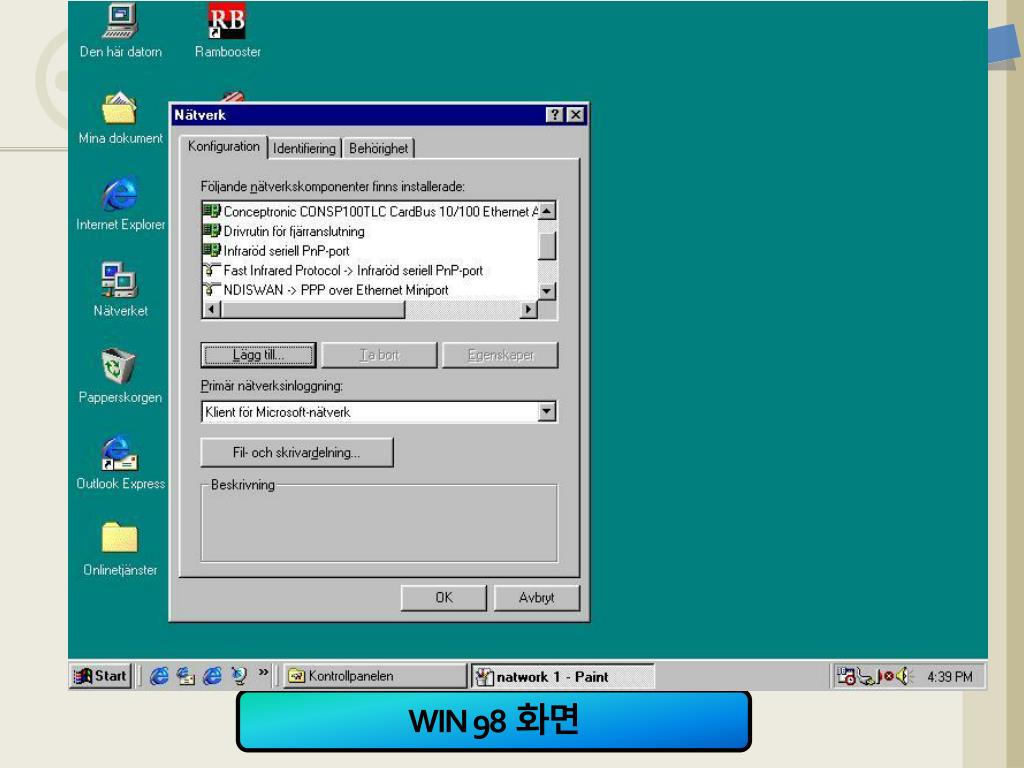Open the Start menu
Screen dimensions: 1024x768
pos(100,676)
